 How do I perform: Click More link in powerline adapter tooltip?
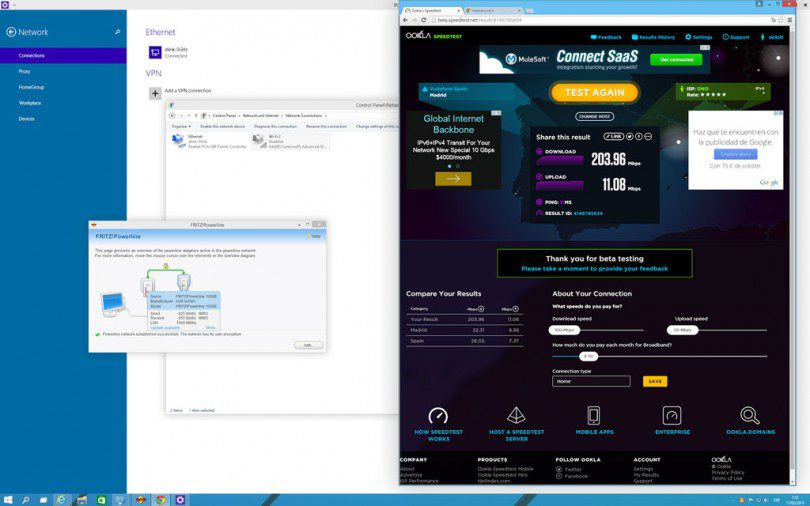point(210,327)
